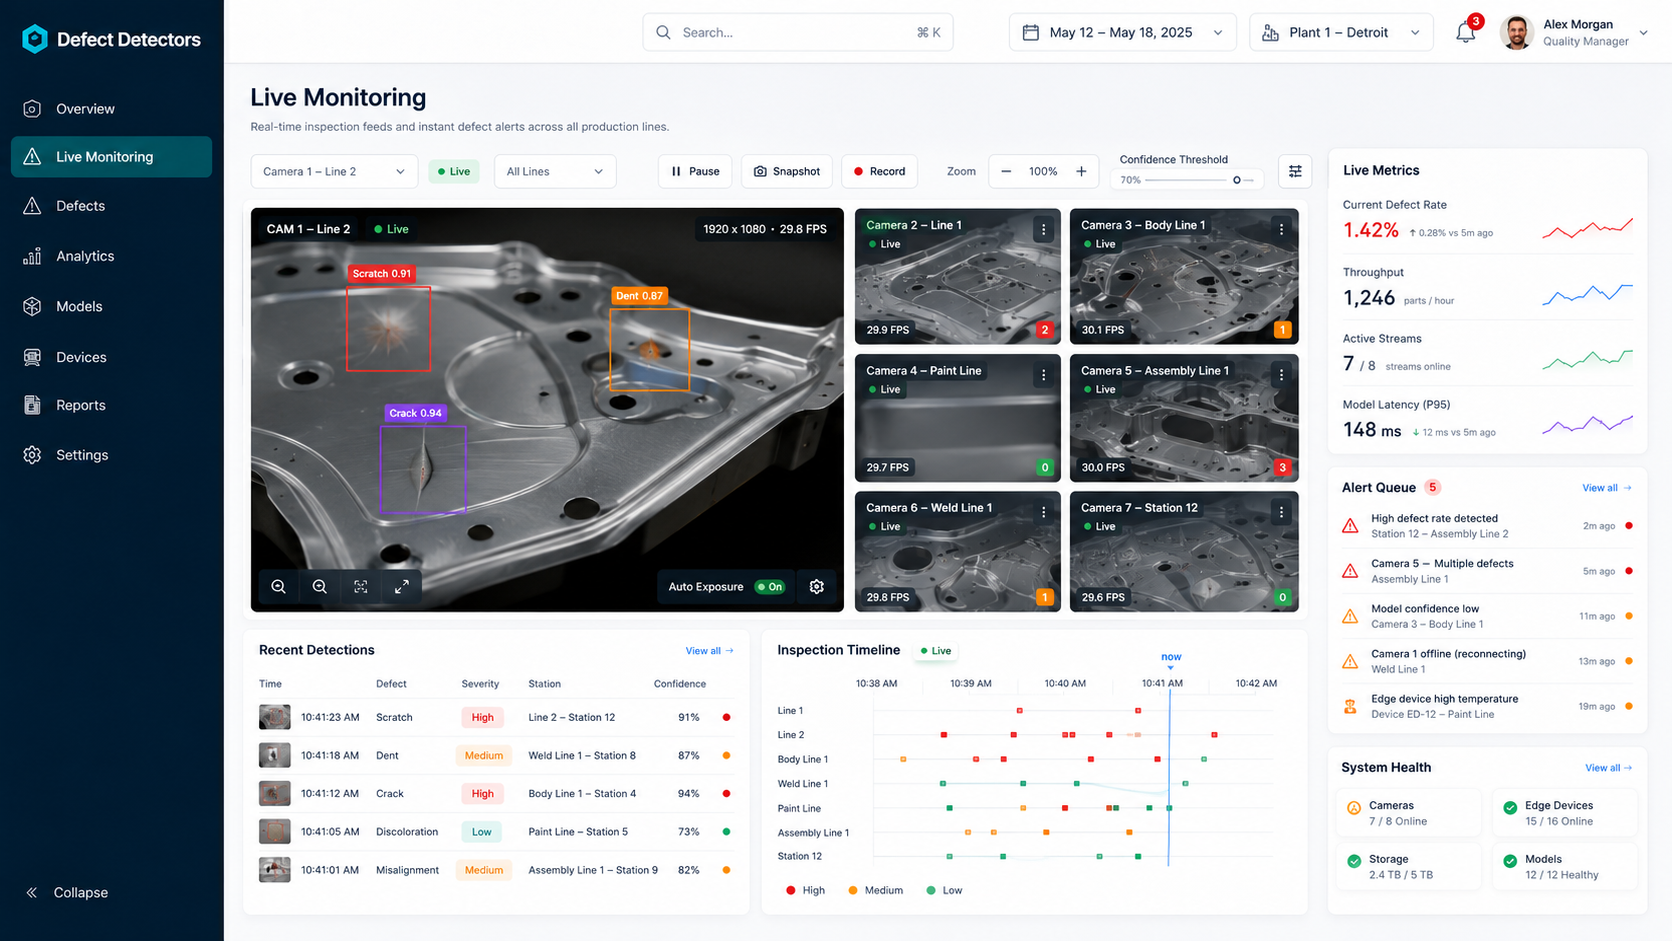Open the Devices page

click(111, 357)
